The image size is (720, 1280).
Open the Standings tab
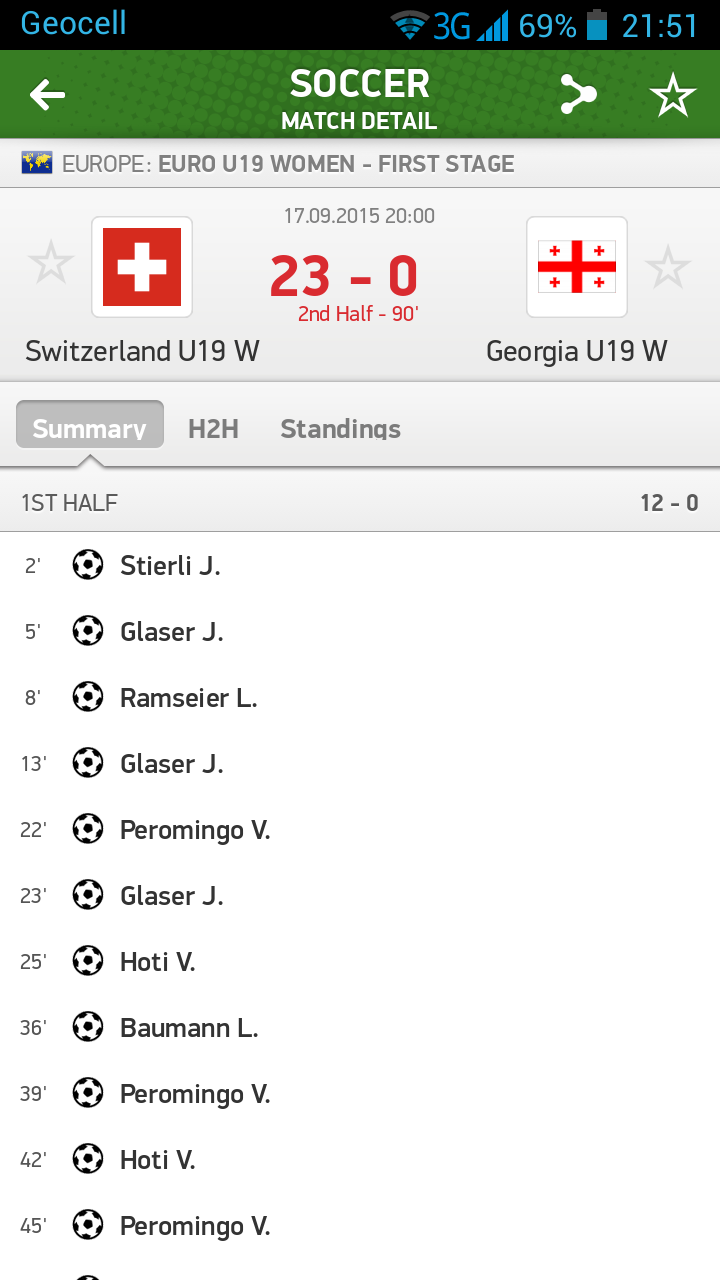click(340, 428)
